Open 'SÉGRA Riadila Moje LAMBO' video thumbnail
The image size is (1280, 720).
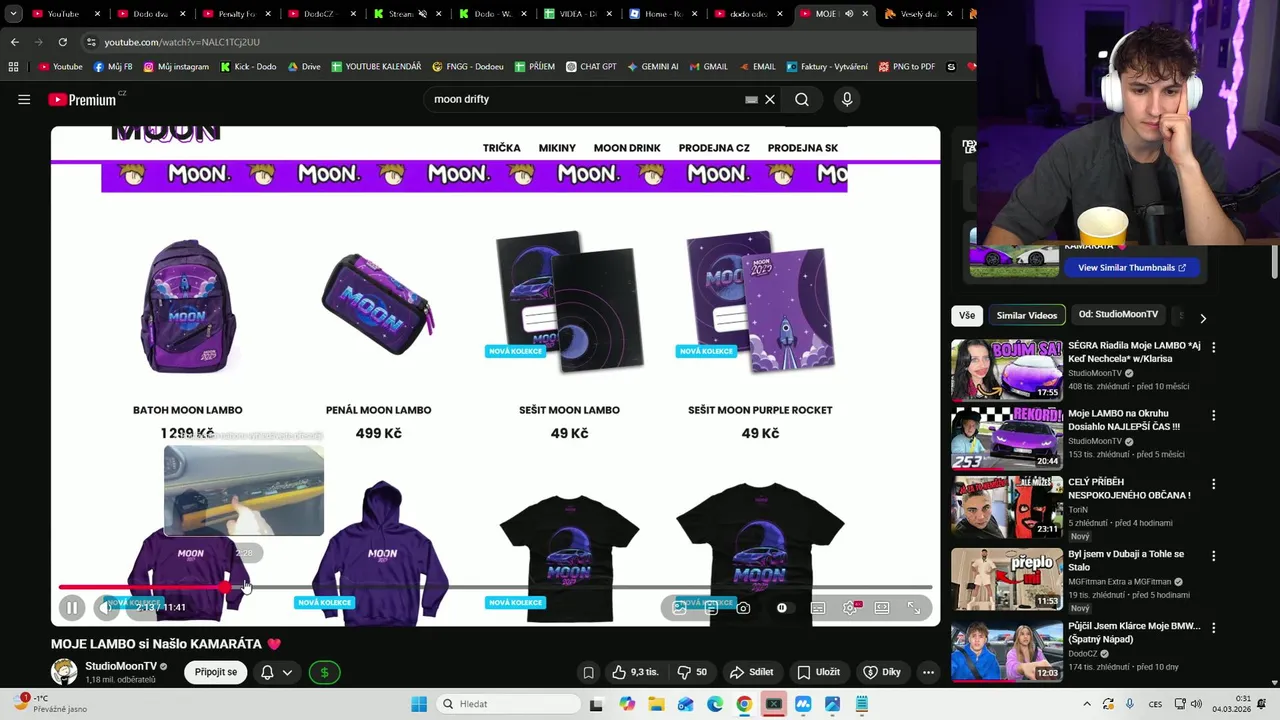tap(1006, 370)
